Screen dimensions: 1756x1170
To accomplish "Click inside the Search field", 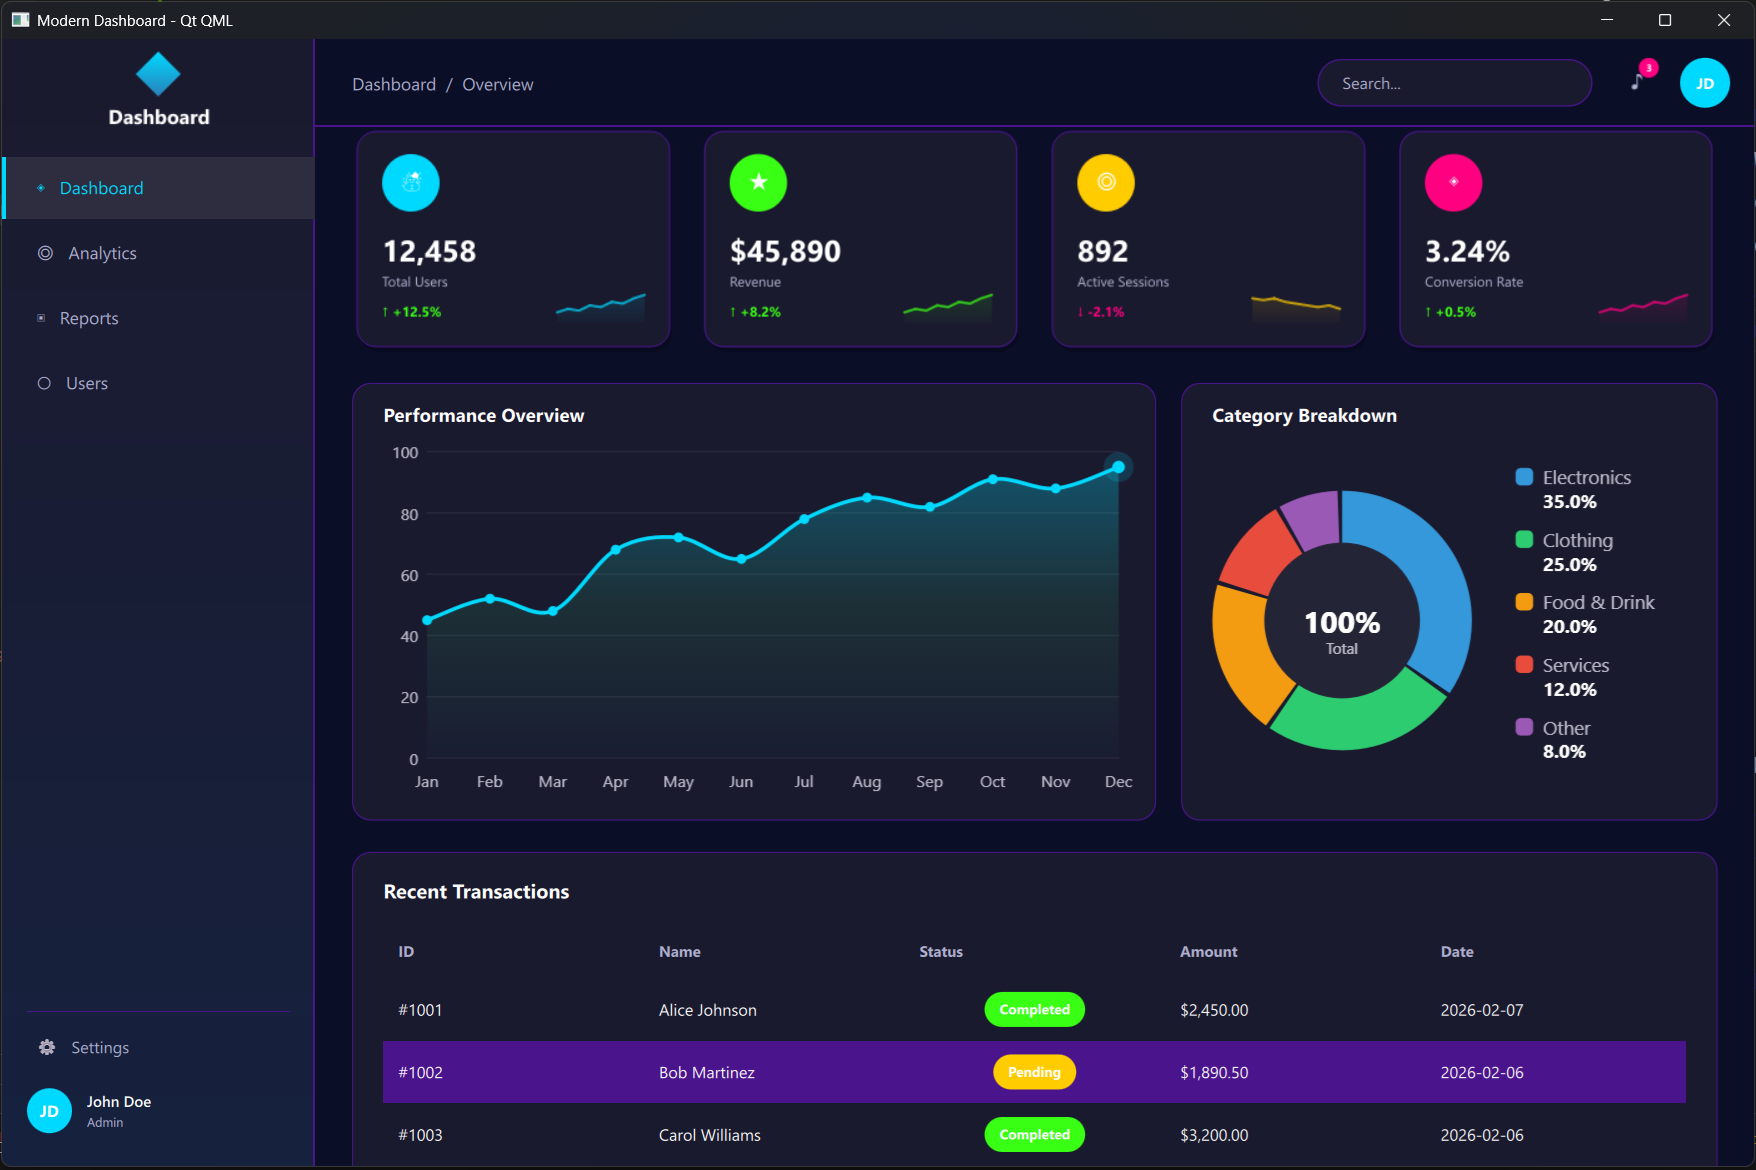I will pyautogui.click(x=1454, y=83).
